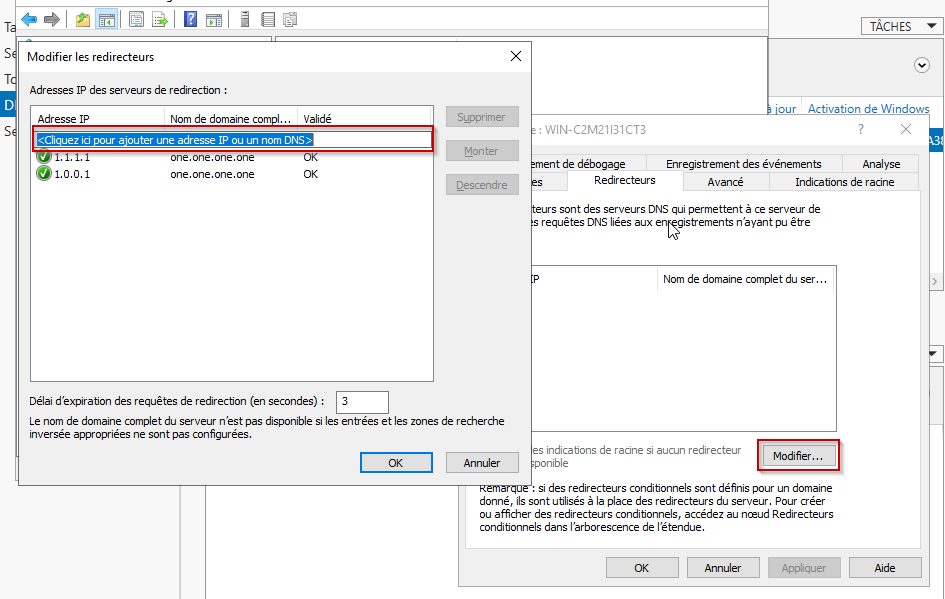This screenshot has width=945, height=599.
Task: Click the green check icon beside 1.0.0.1
Action: [43, 174]
